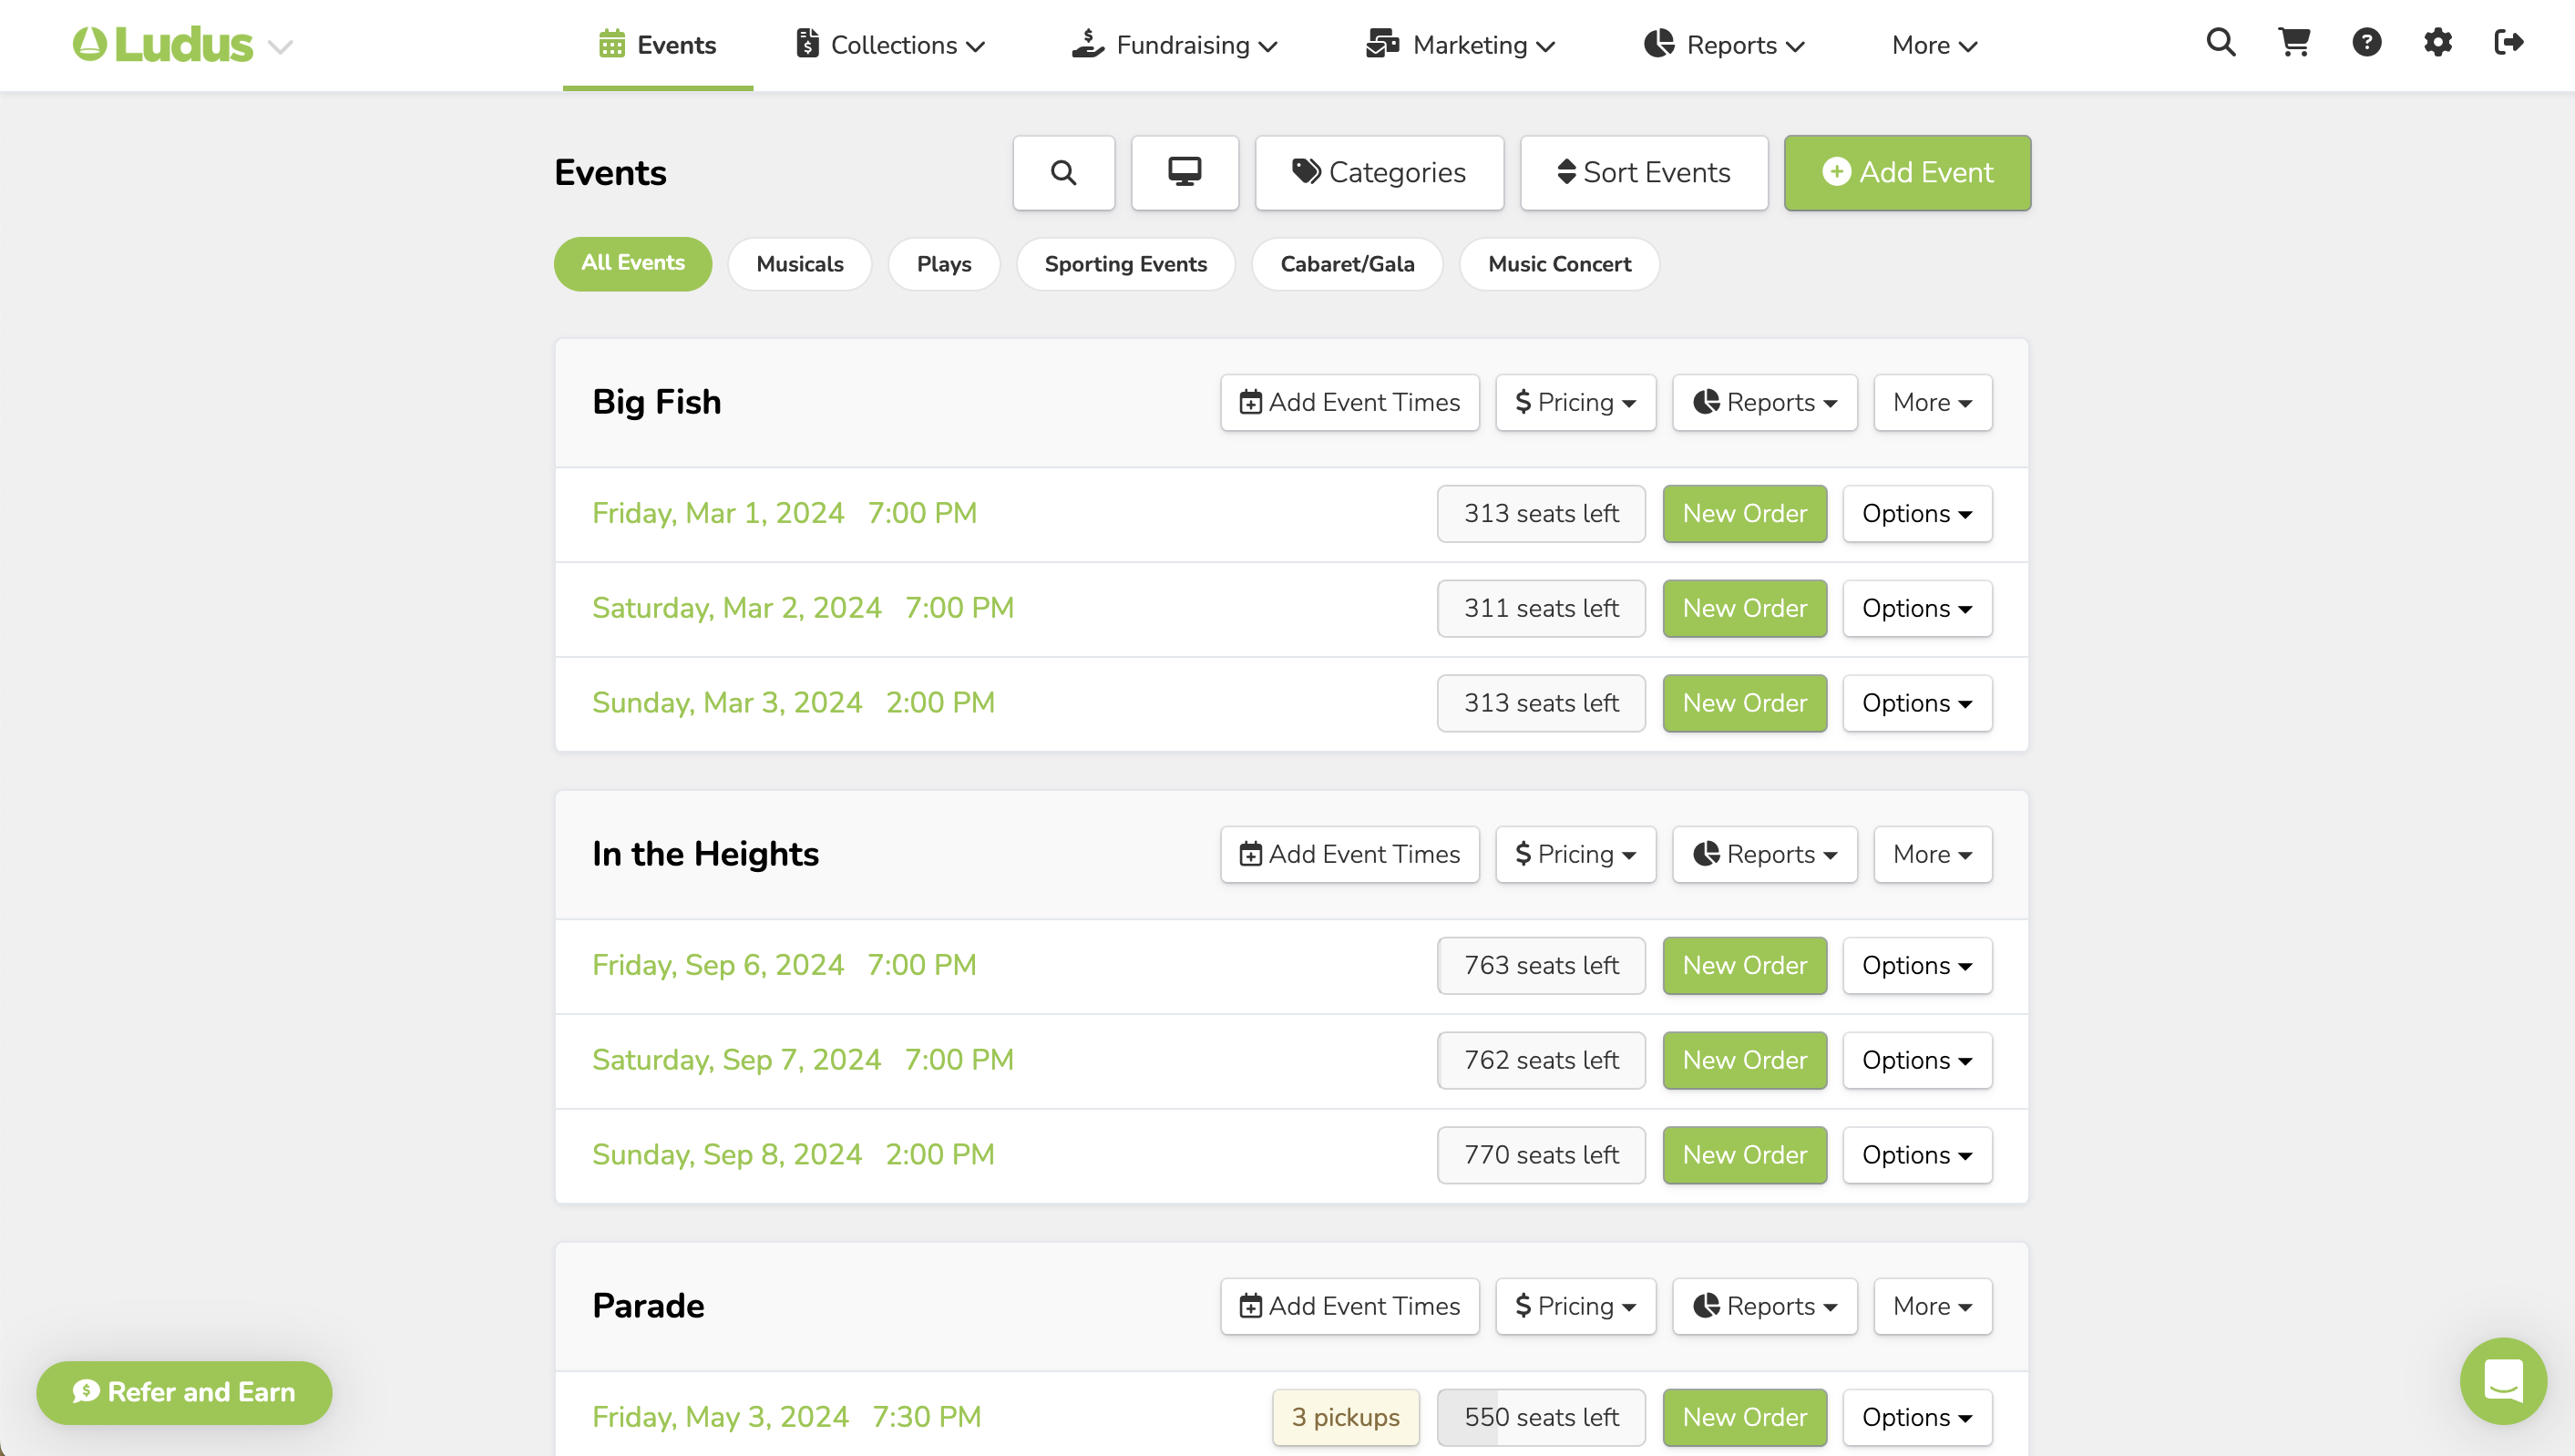Click the Add Event button
The height and width of the screenshot is (1456, 2575).
pos(1907,173)
